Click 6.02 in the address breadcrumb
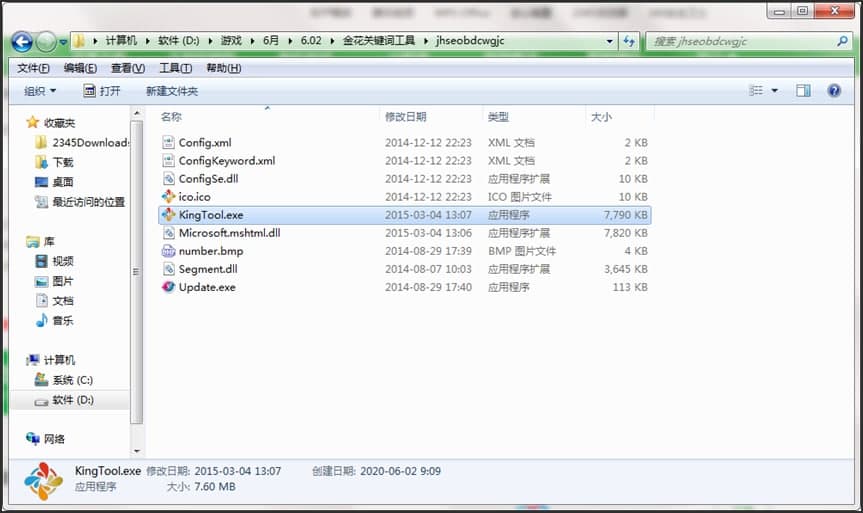863x513 pixels. click(311, 41)
